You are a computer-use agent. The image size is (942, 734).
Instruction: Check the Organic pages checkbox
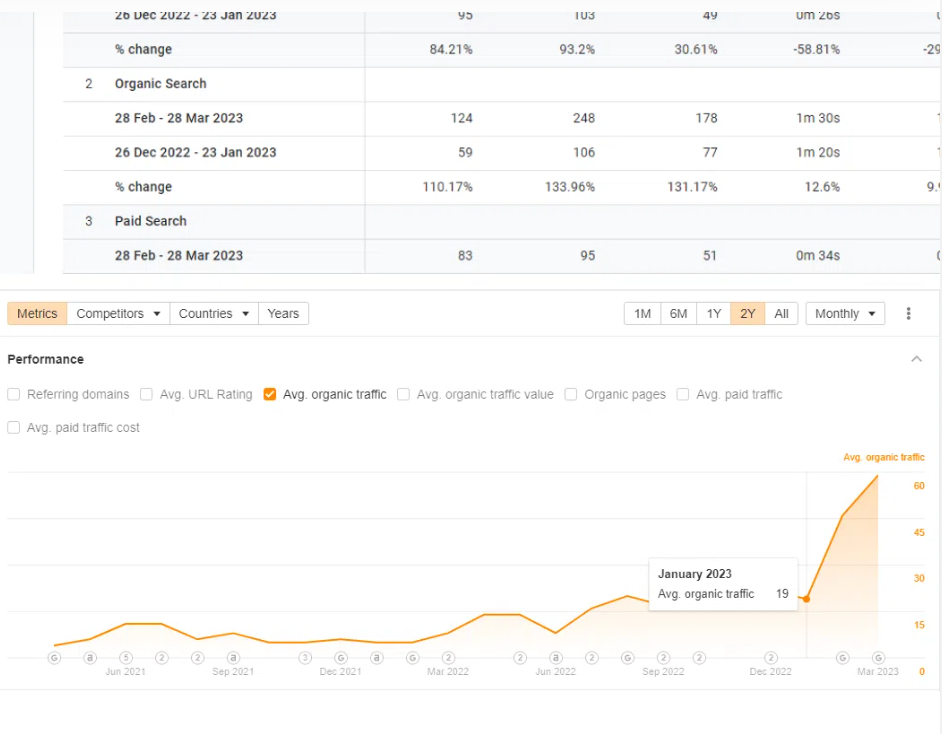(x=570, y=394)
